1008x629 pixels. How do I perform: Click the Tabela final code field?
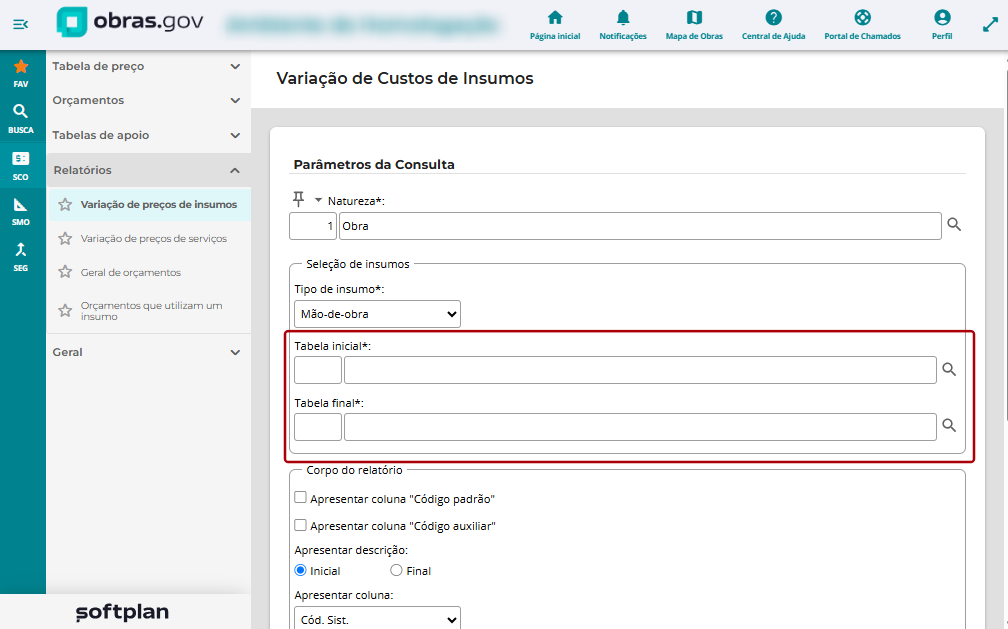(x=318, y=427)
